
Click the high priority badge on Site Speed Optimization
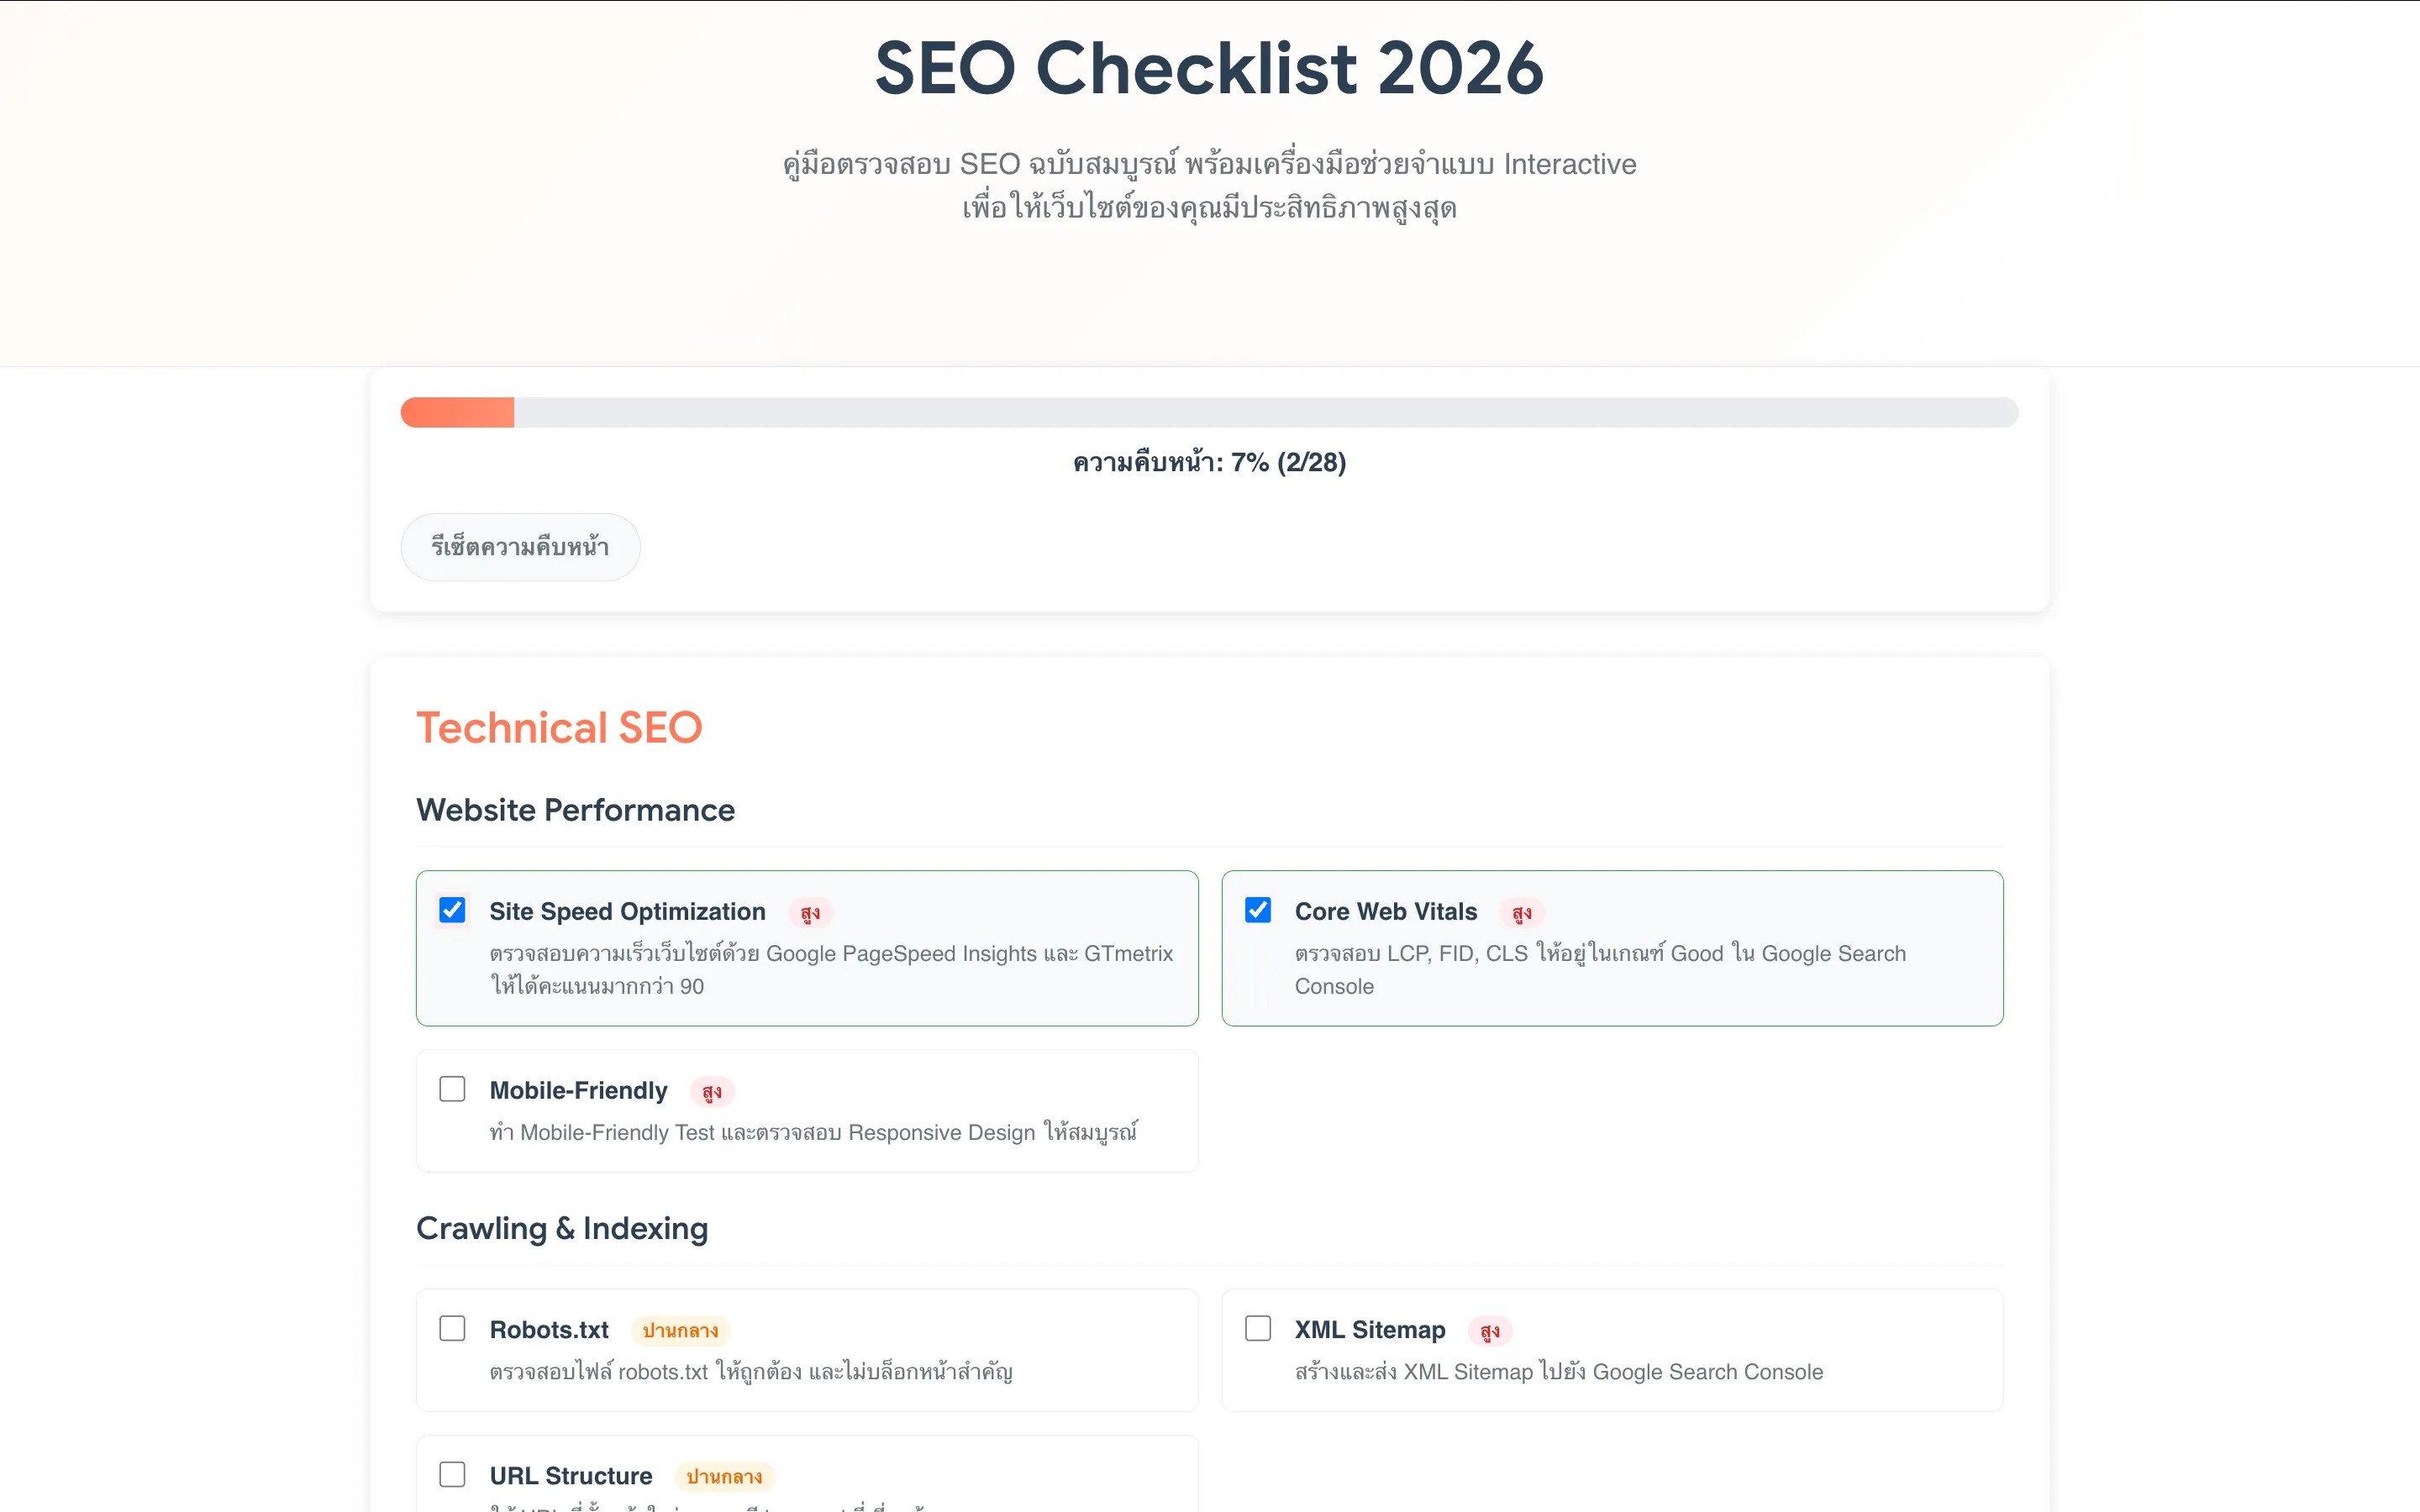pos(810,913)
